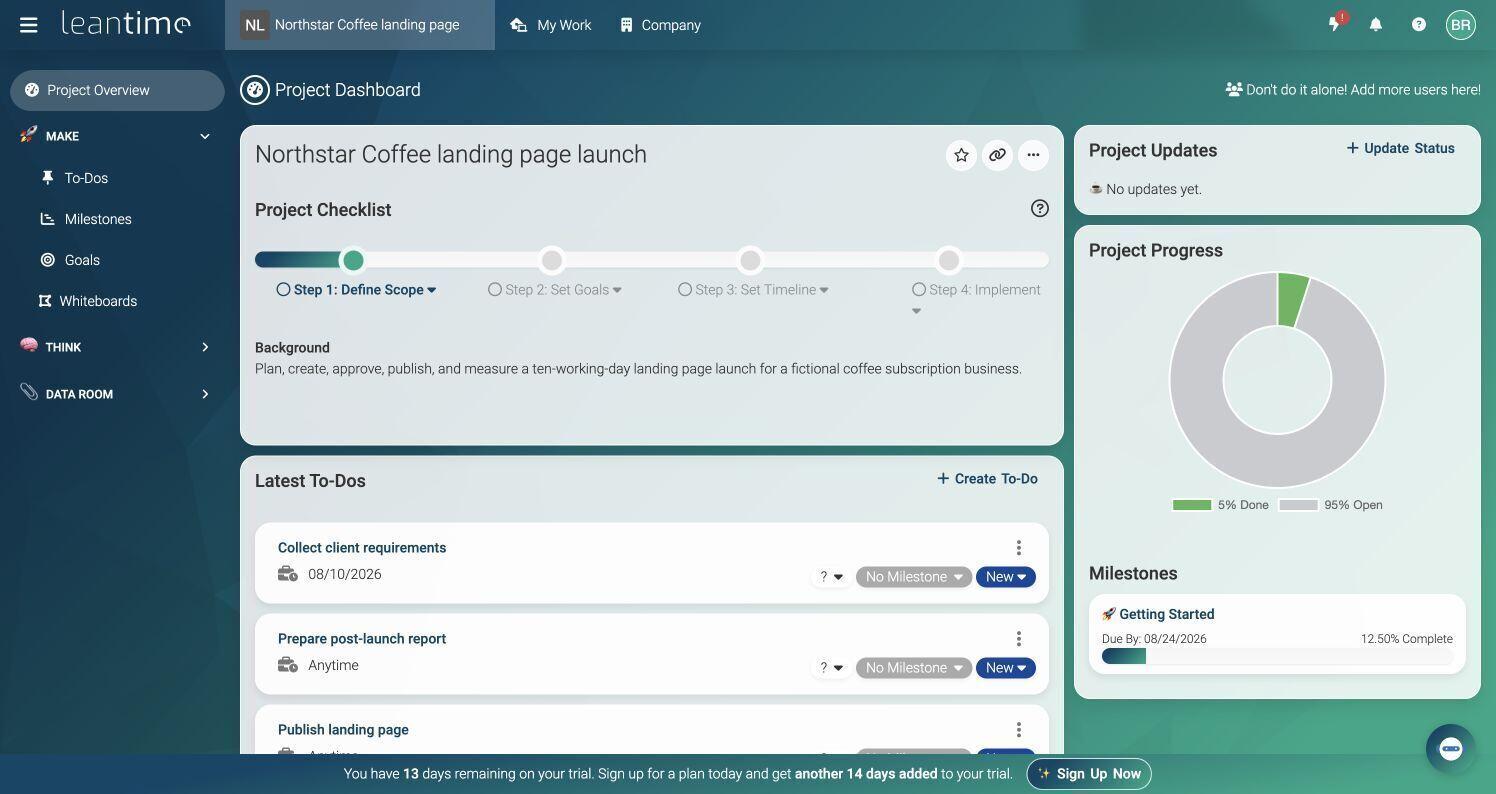
Task: Open the Getting Started milestone
Action: [1166, 614]
